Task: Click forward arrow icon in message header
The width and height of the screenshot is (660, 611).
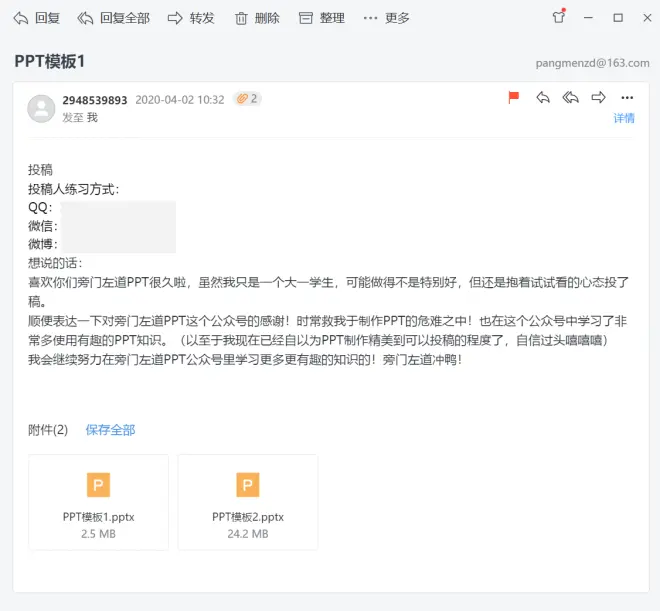Action: click(598, 98)
